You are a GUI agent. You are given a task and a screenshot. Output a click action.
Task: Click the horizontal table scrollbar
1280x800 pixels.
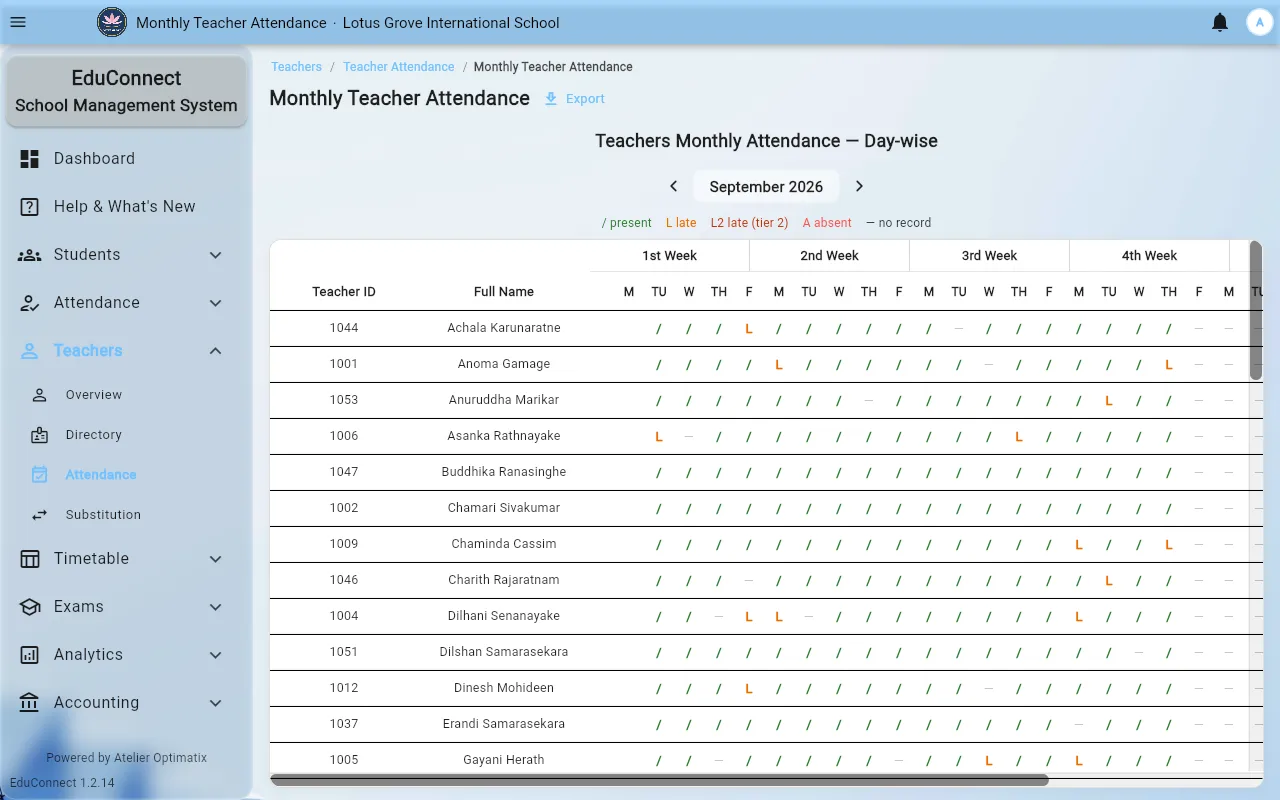659,780
